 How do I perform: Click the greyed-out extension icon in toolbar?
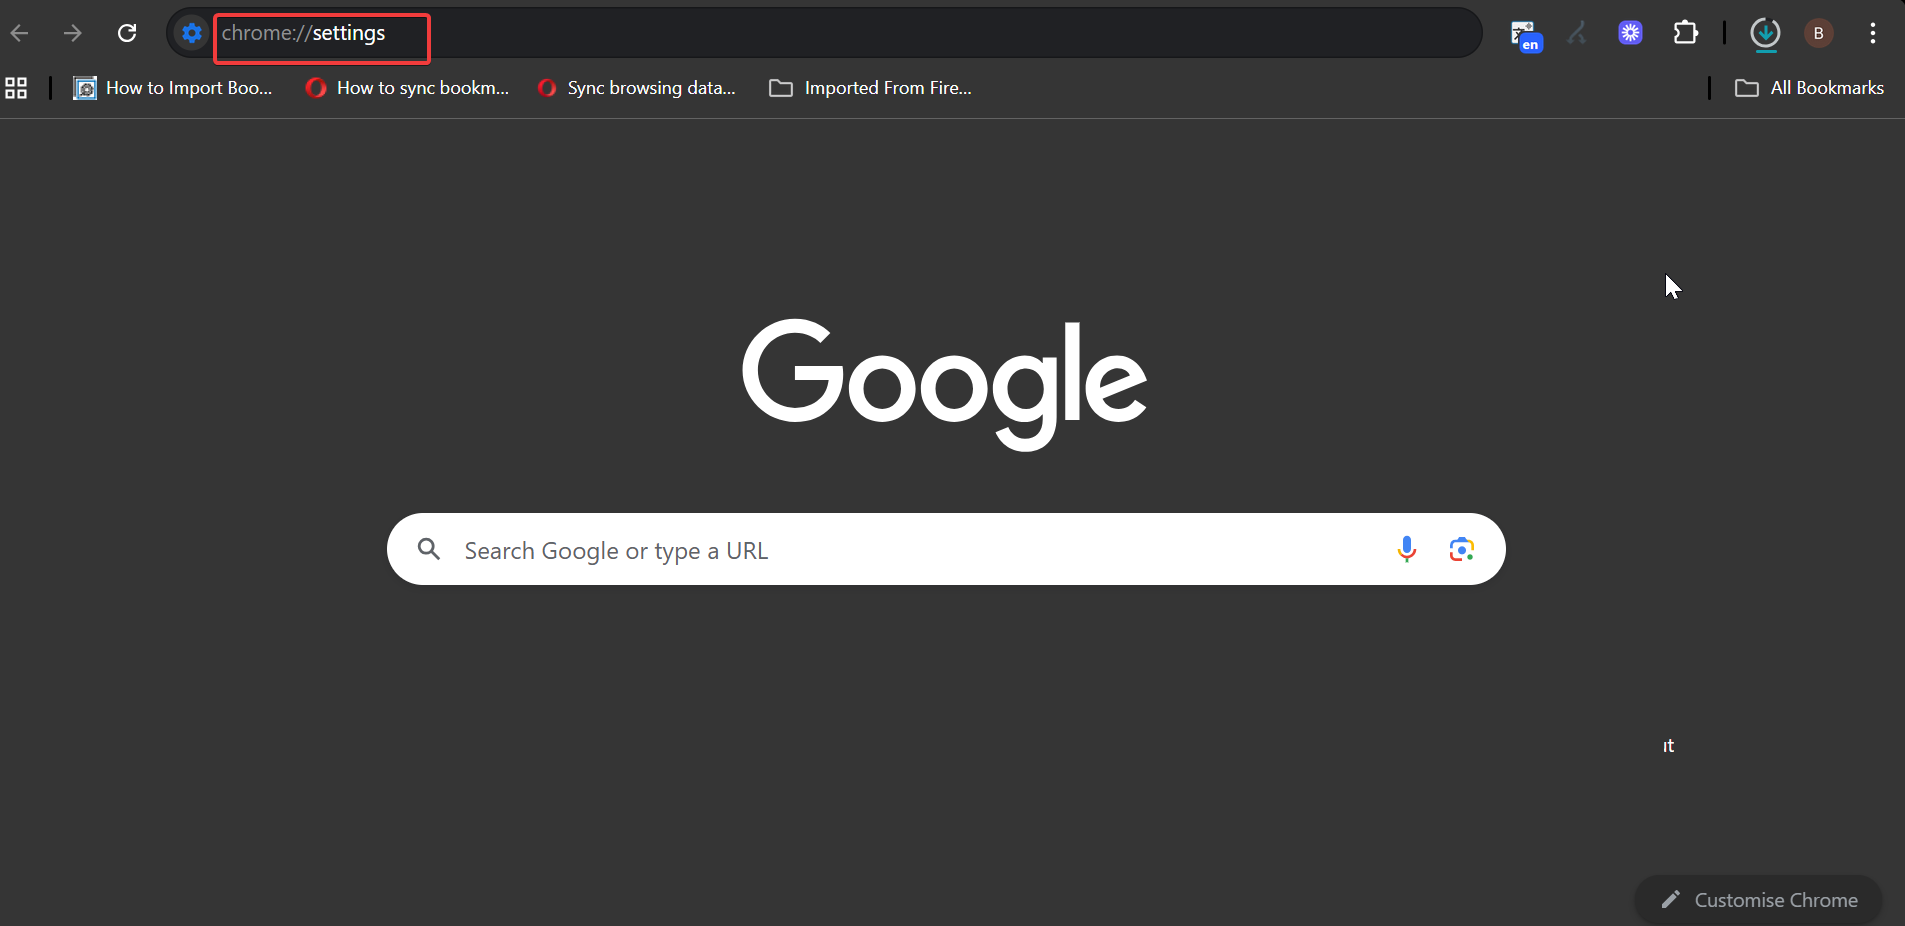point(1578,33)
